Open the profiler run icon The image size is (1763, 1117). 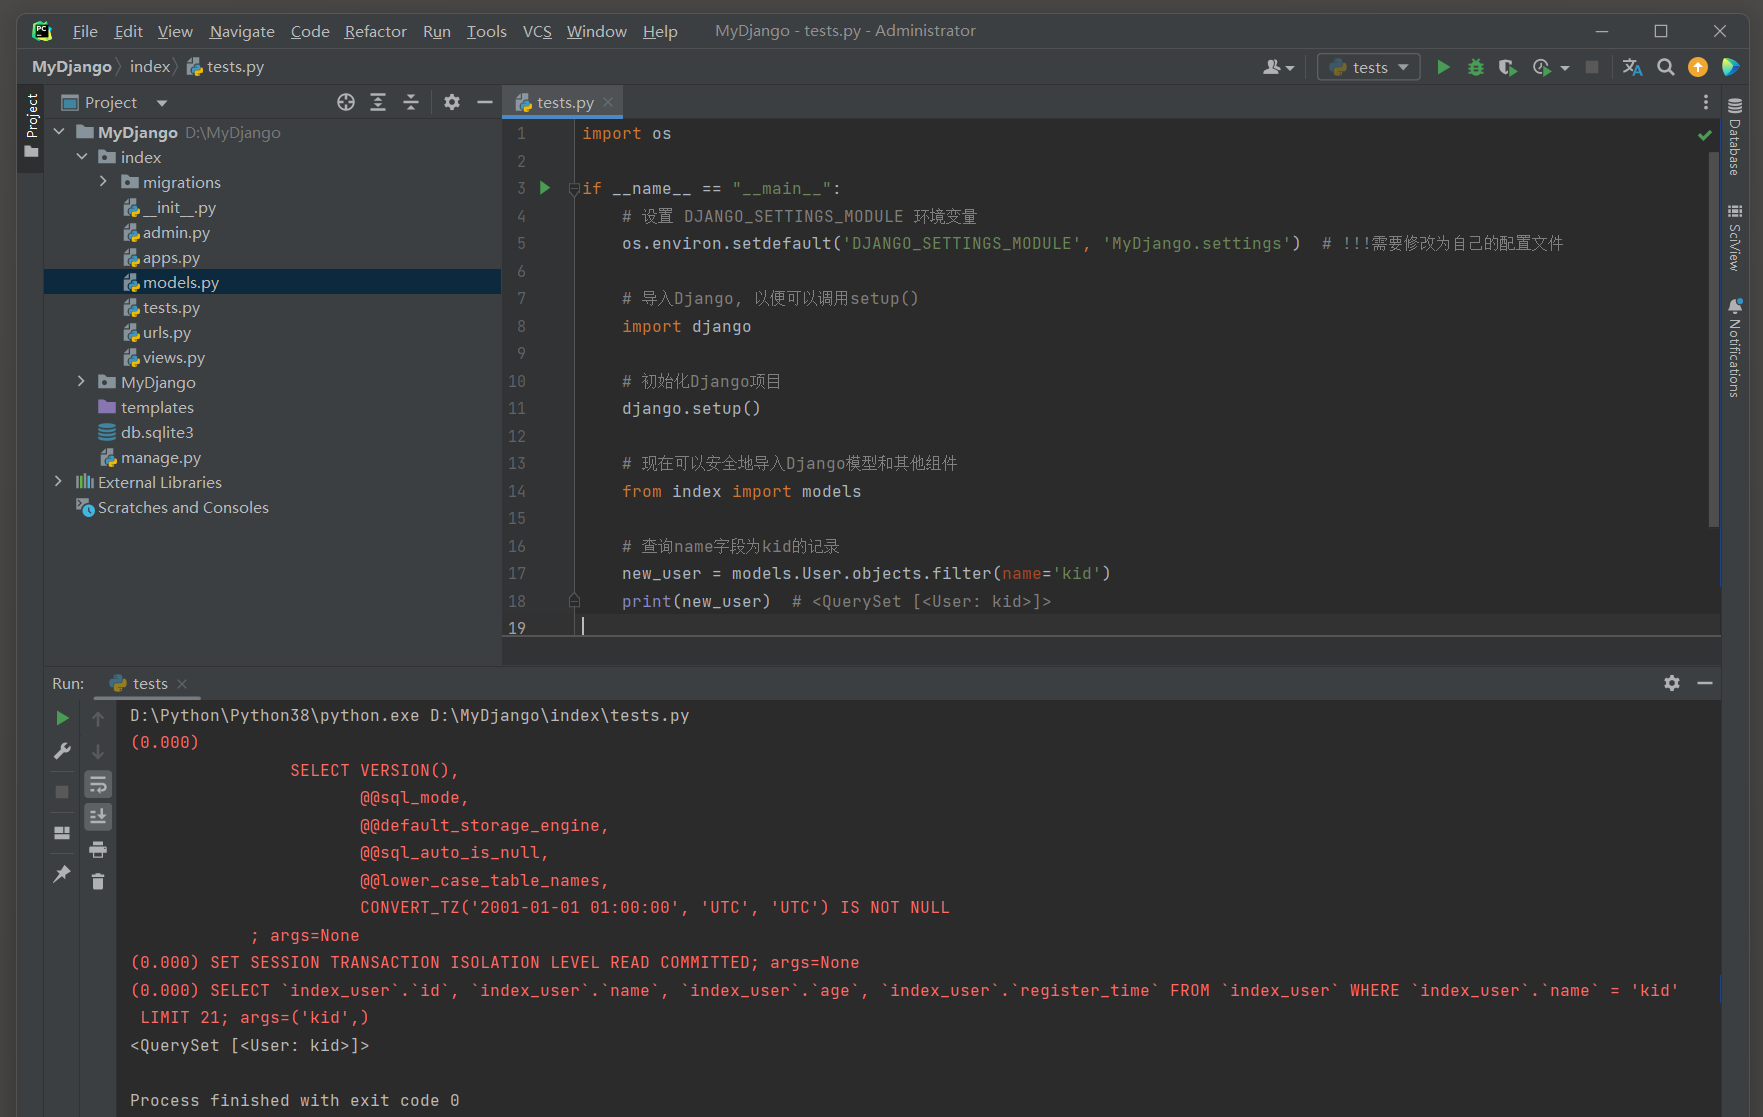[x=1541, y=67]
